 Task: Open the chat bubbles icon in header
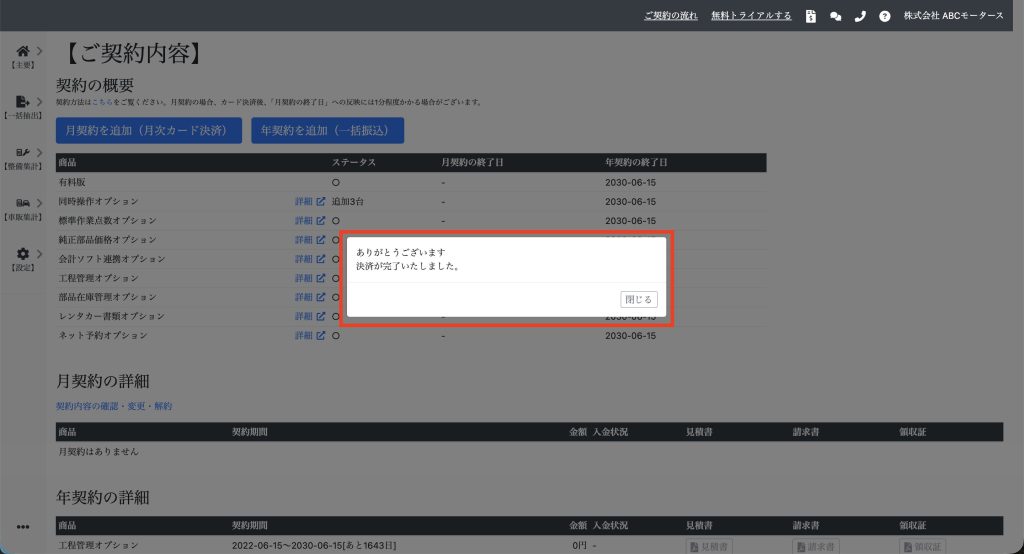click(835, 16)
